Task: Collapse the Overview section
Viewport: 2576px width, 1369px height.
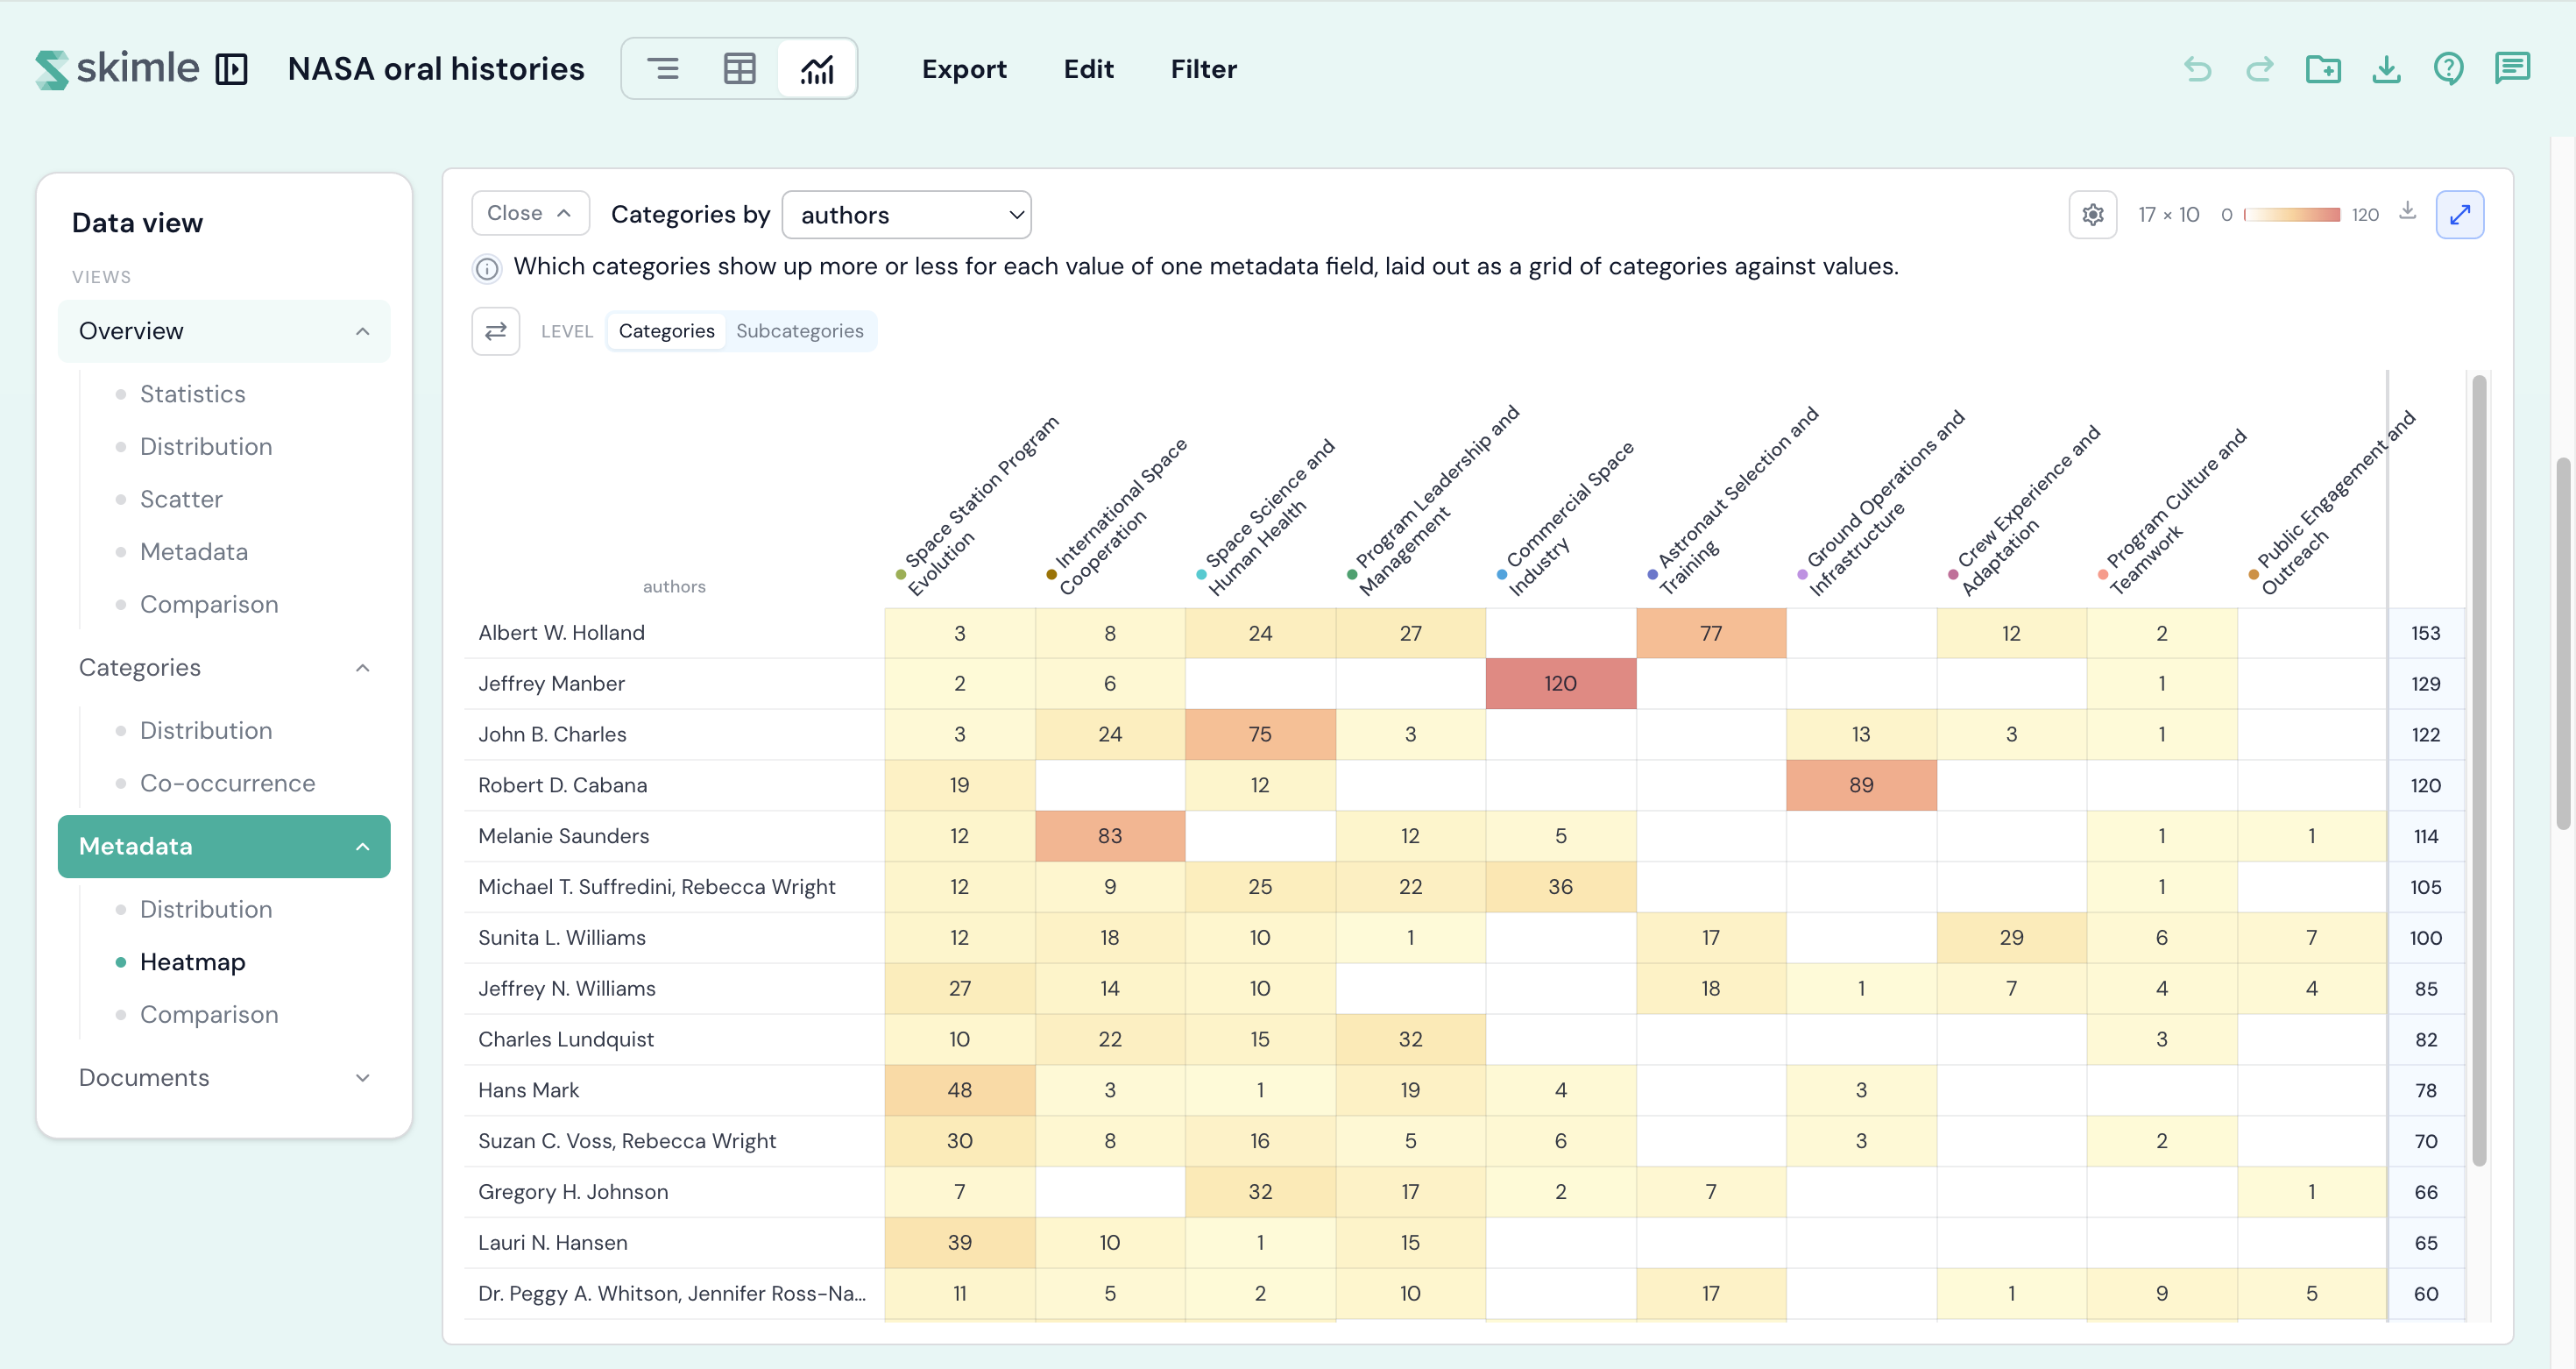Action: point(224,331)
